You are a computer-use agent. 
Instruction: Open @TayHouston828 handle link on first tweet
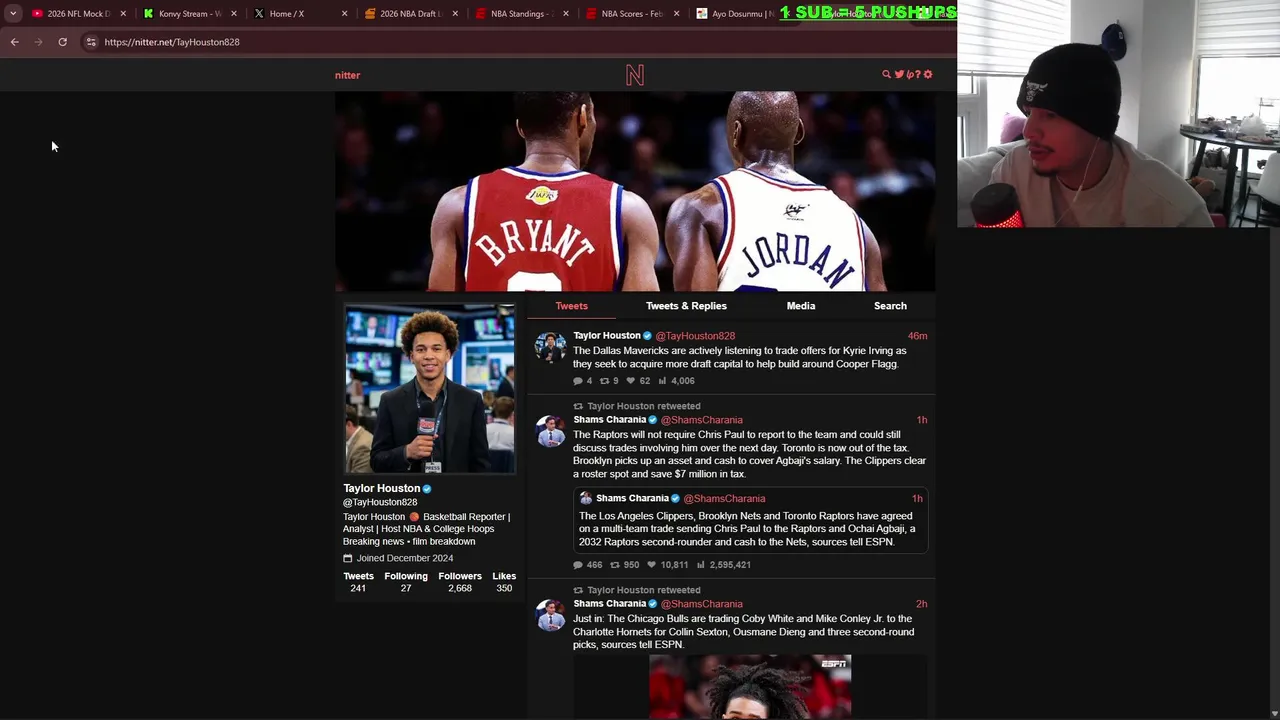(695, 336)
